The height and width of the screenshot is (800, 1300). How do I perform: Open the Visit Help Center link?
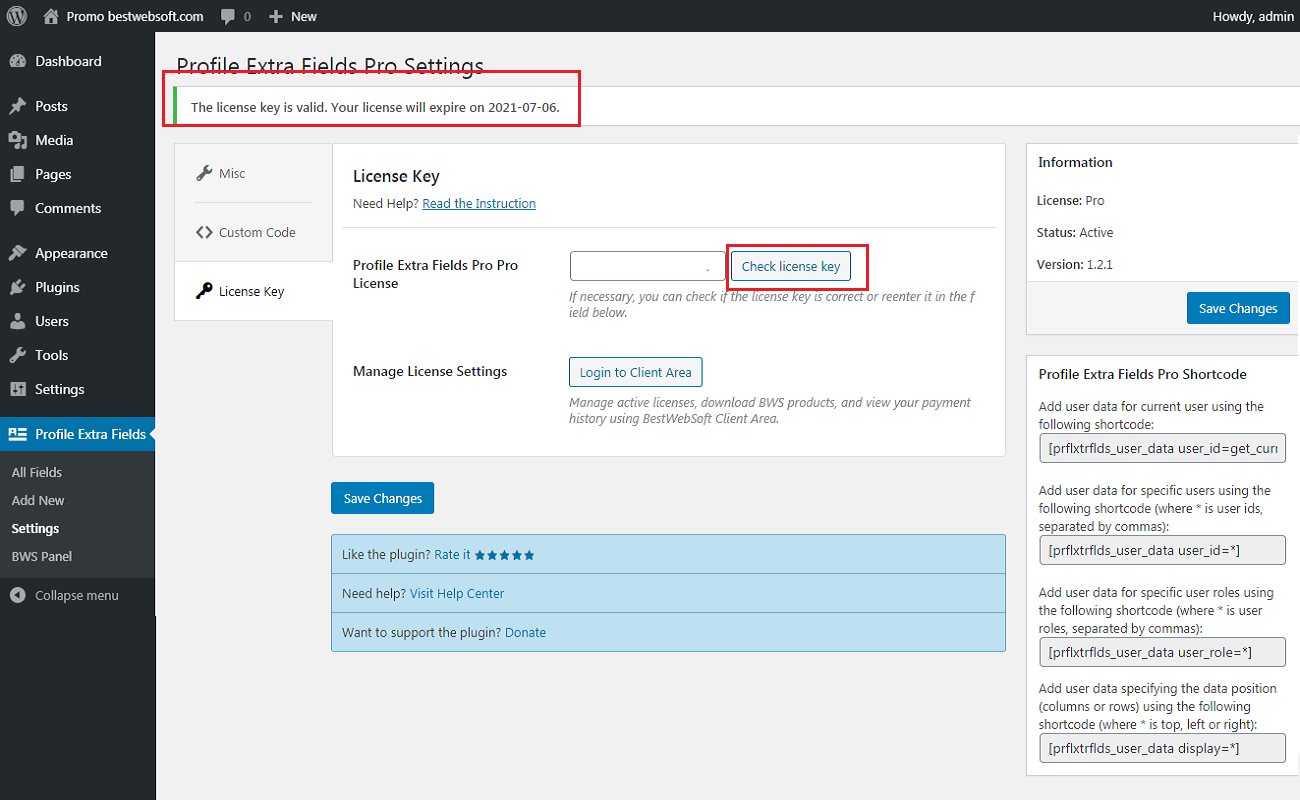[x=457, y=594]
